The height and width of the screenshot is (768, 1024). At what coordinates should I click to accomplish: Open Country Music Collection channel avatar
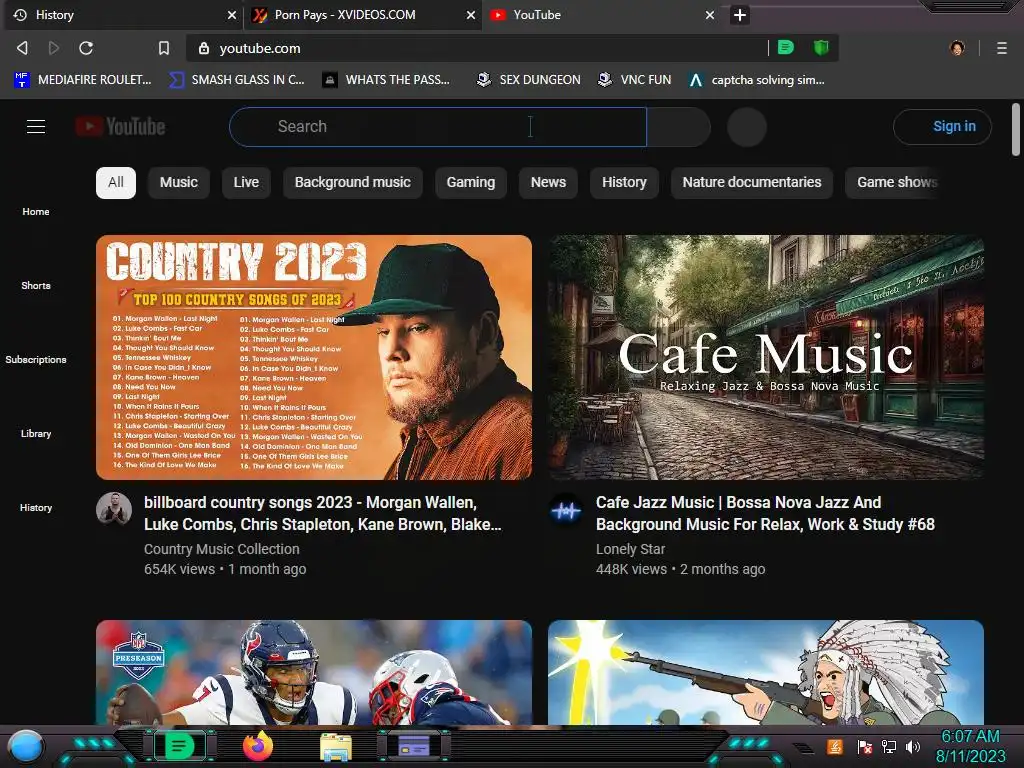pyautogui.click(x=114, y=509)
